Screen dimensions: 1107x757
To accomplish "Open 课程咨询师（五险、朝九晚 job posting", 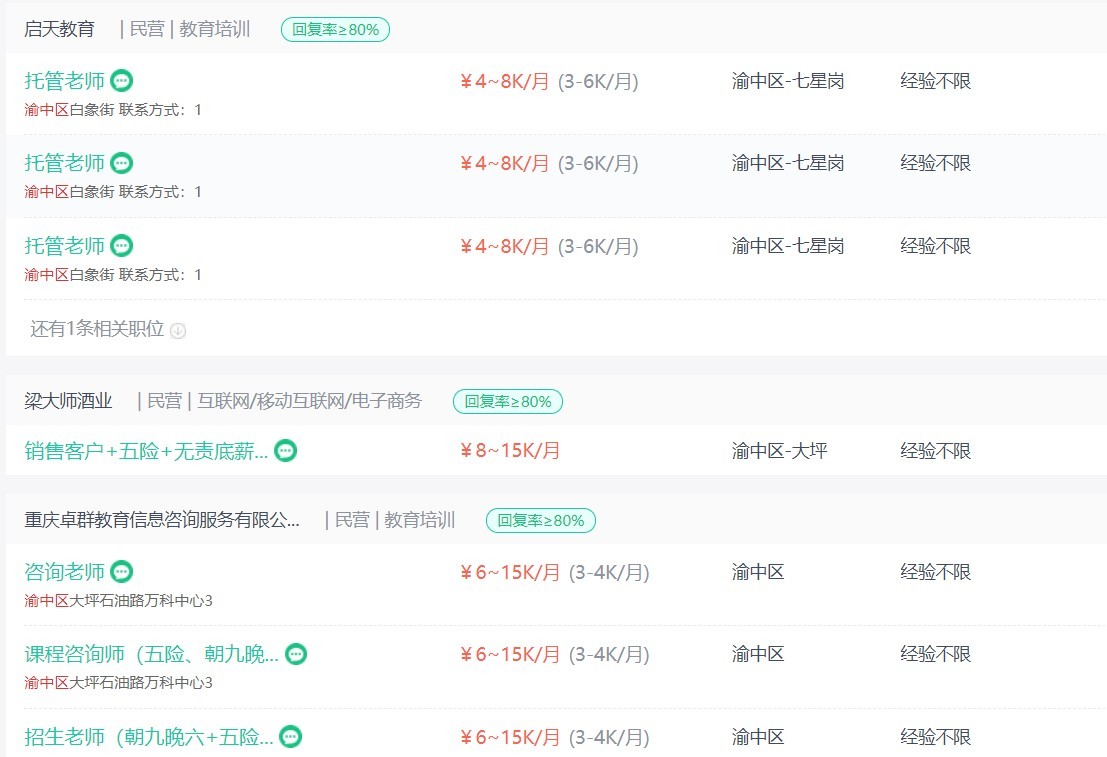I will tap(151, 654).
